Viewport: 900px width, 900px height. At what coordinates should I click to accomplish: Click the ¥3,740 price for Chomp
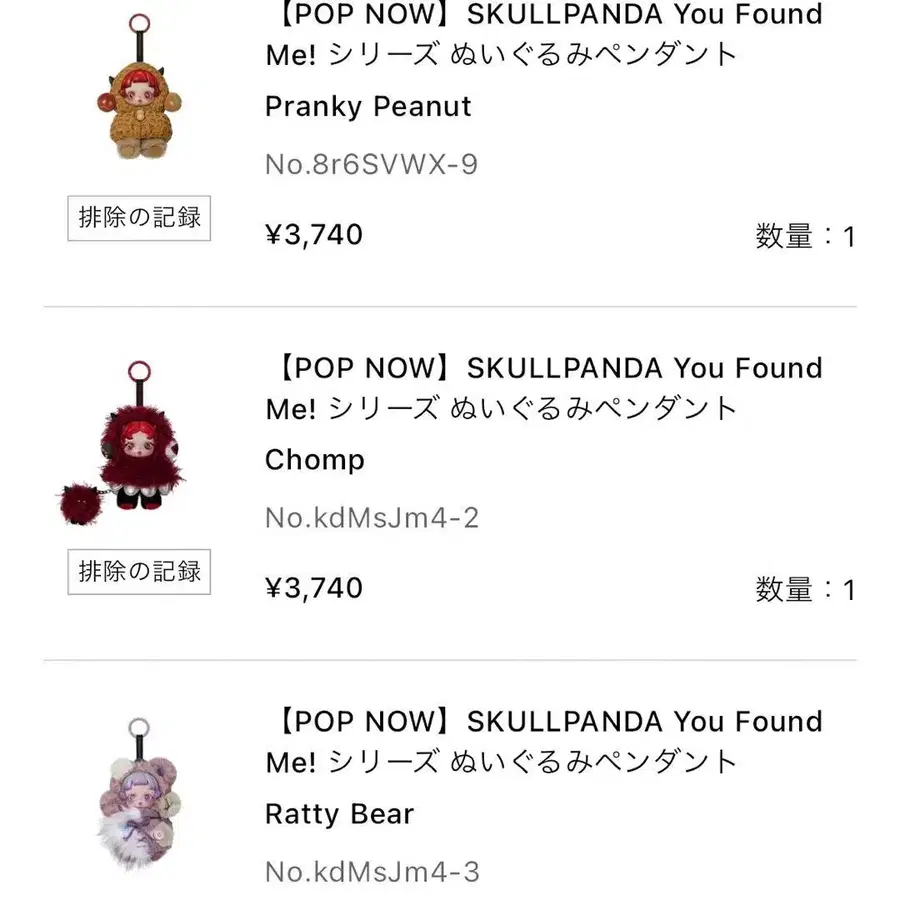point(313,588)
